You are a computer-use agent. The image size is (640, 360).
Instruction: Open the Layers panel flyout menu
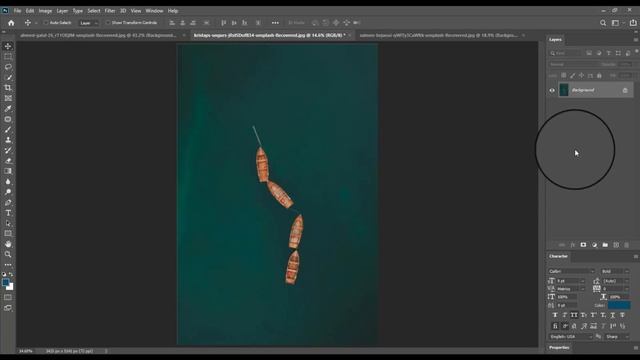(x=636, y=40)
